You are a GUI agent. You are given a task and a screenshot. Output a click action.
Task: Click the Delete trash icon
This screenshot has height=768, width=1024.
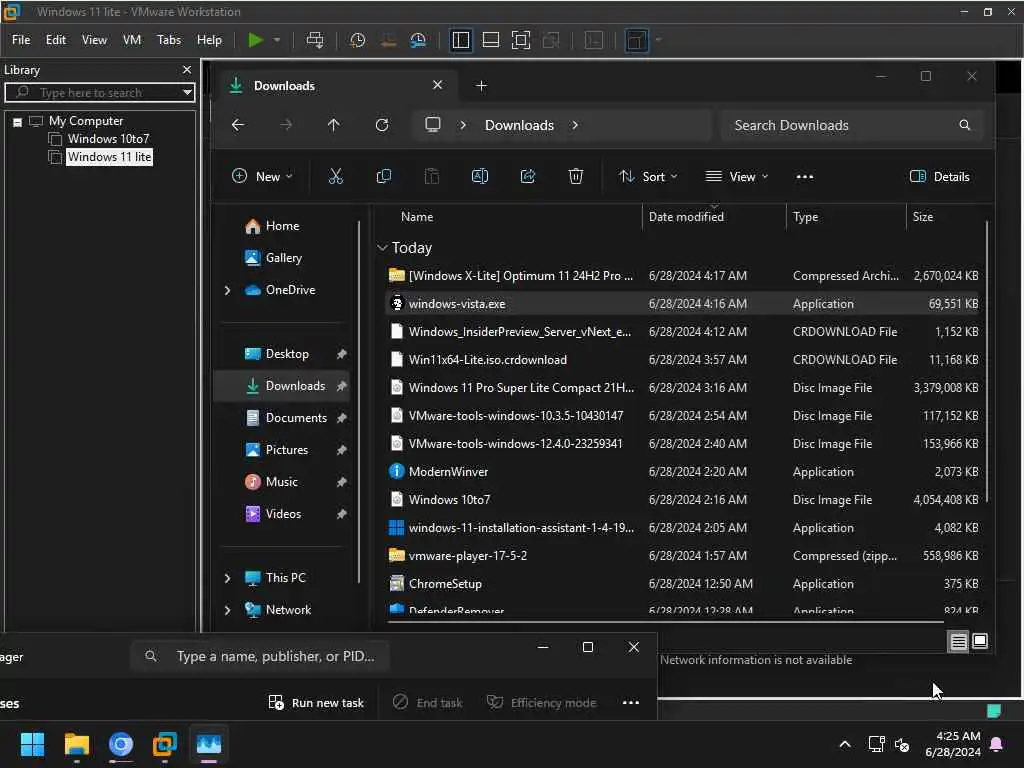click(575, 176)
